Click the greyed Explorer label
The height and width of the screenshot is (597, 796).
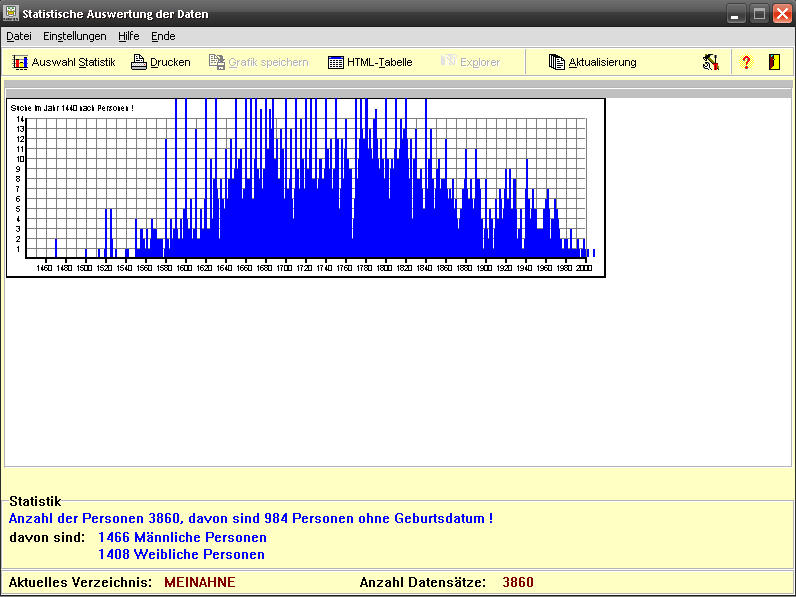coord(480,62)
